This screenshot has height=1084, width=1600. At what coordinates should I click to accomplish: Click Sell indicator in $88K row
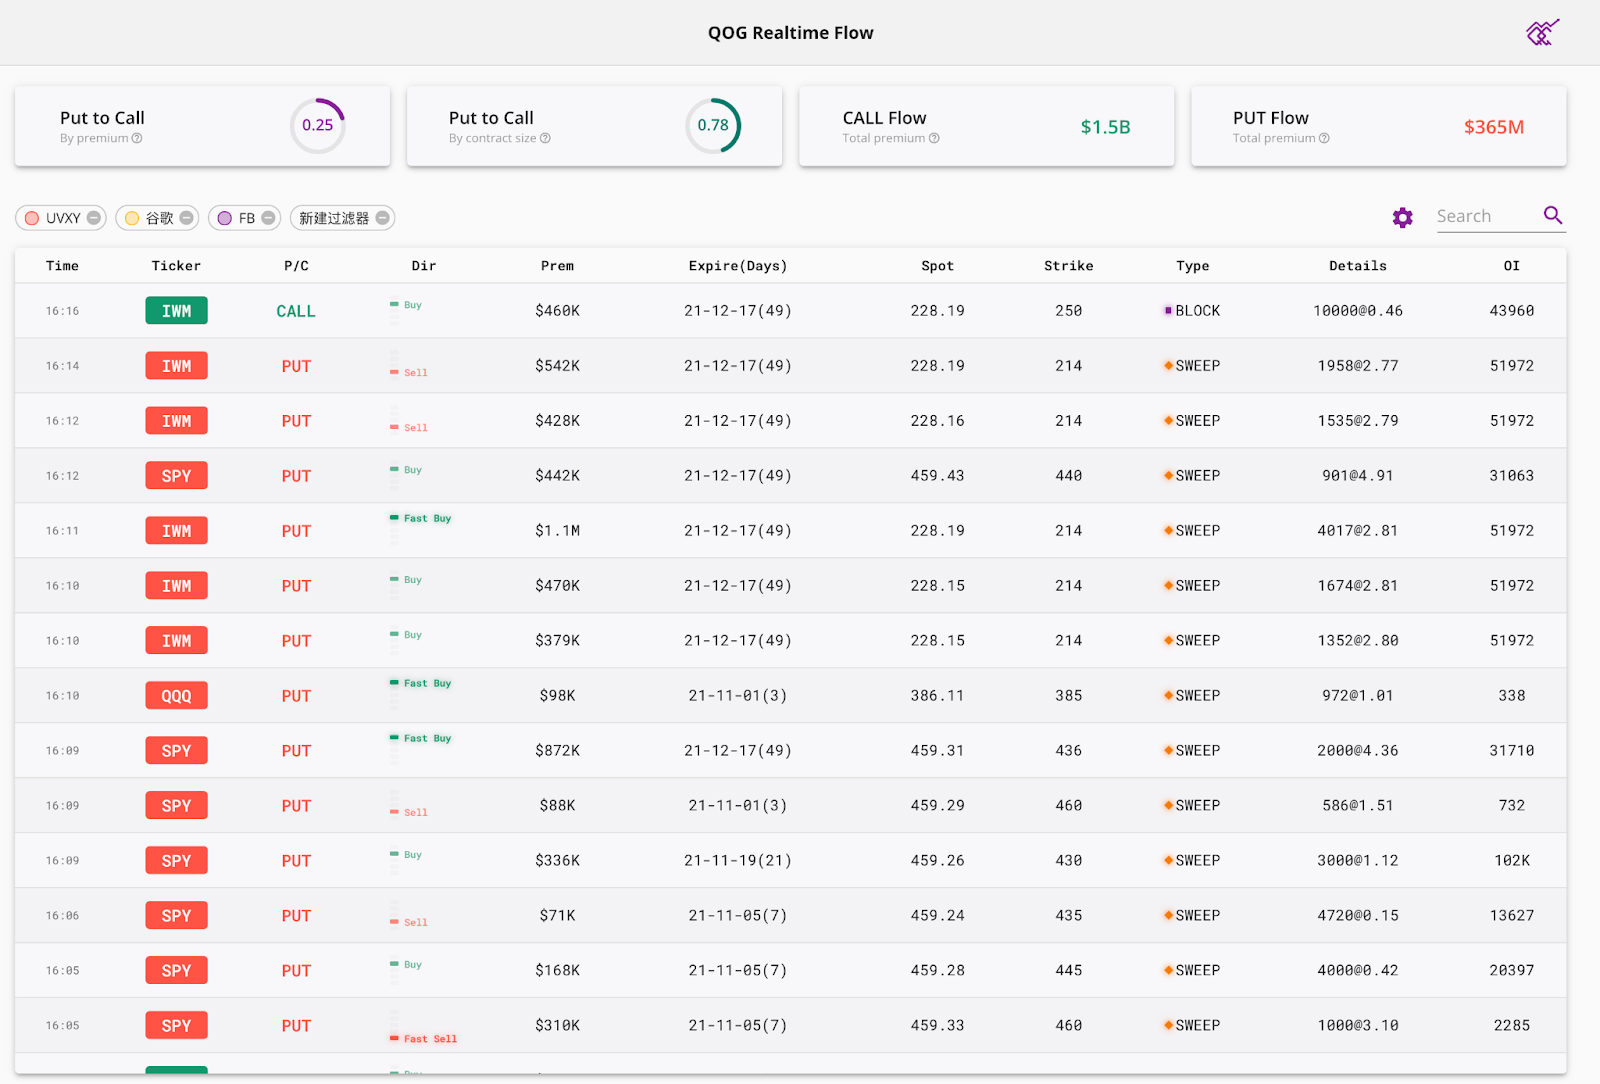408,813
